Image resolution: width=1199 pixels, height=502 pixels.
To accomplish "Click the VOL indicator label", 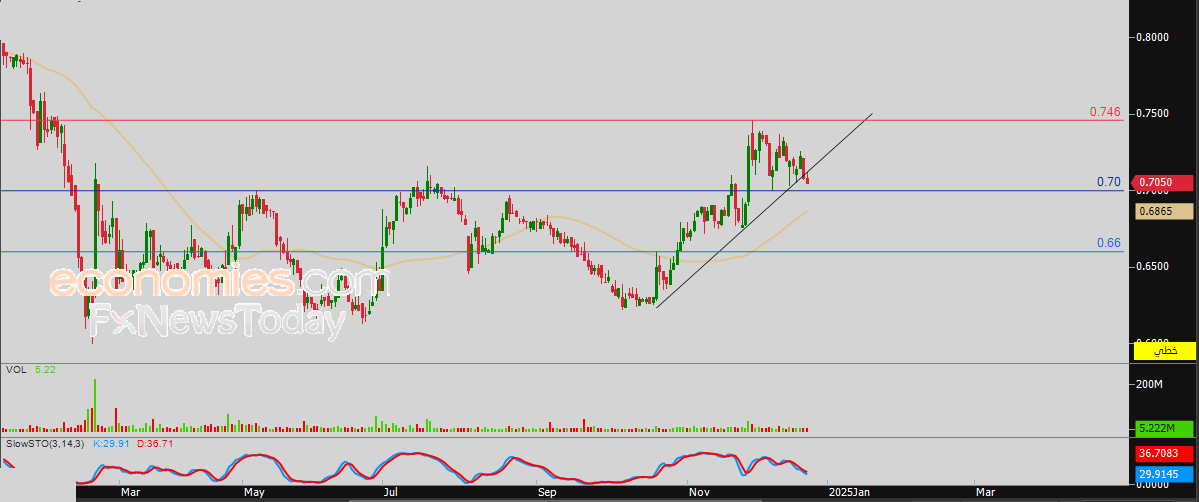I will (16, 370).
